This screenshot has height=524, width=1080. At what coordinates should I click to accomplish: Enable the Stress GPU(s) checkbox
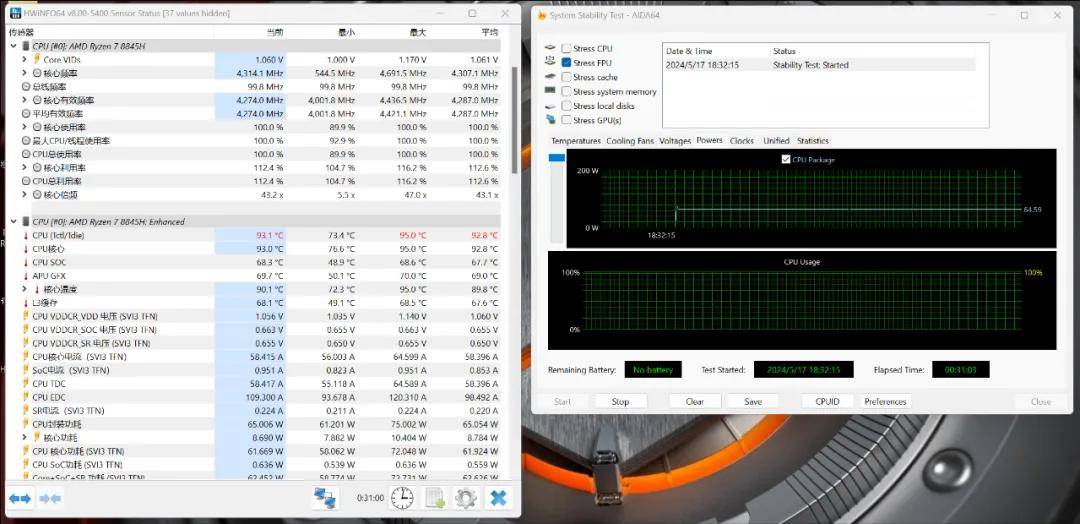coord(566,120)
